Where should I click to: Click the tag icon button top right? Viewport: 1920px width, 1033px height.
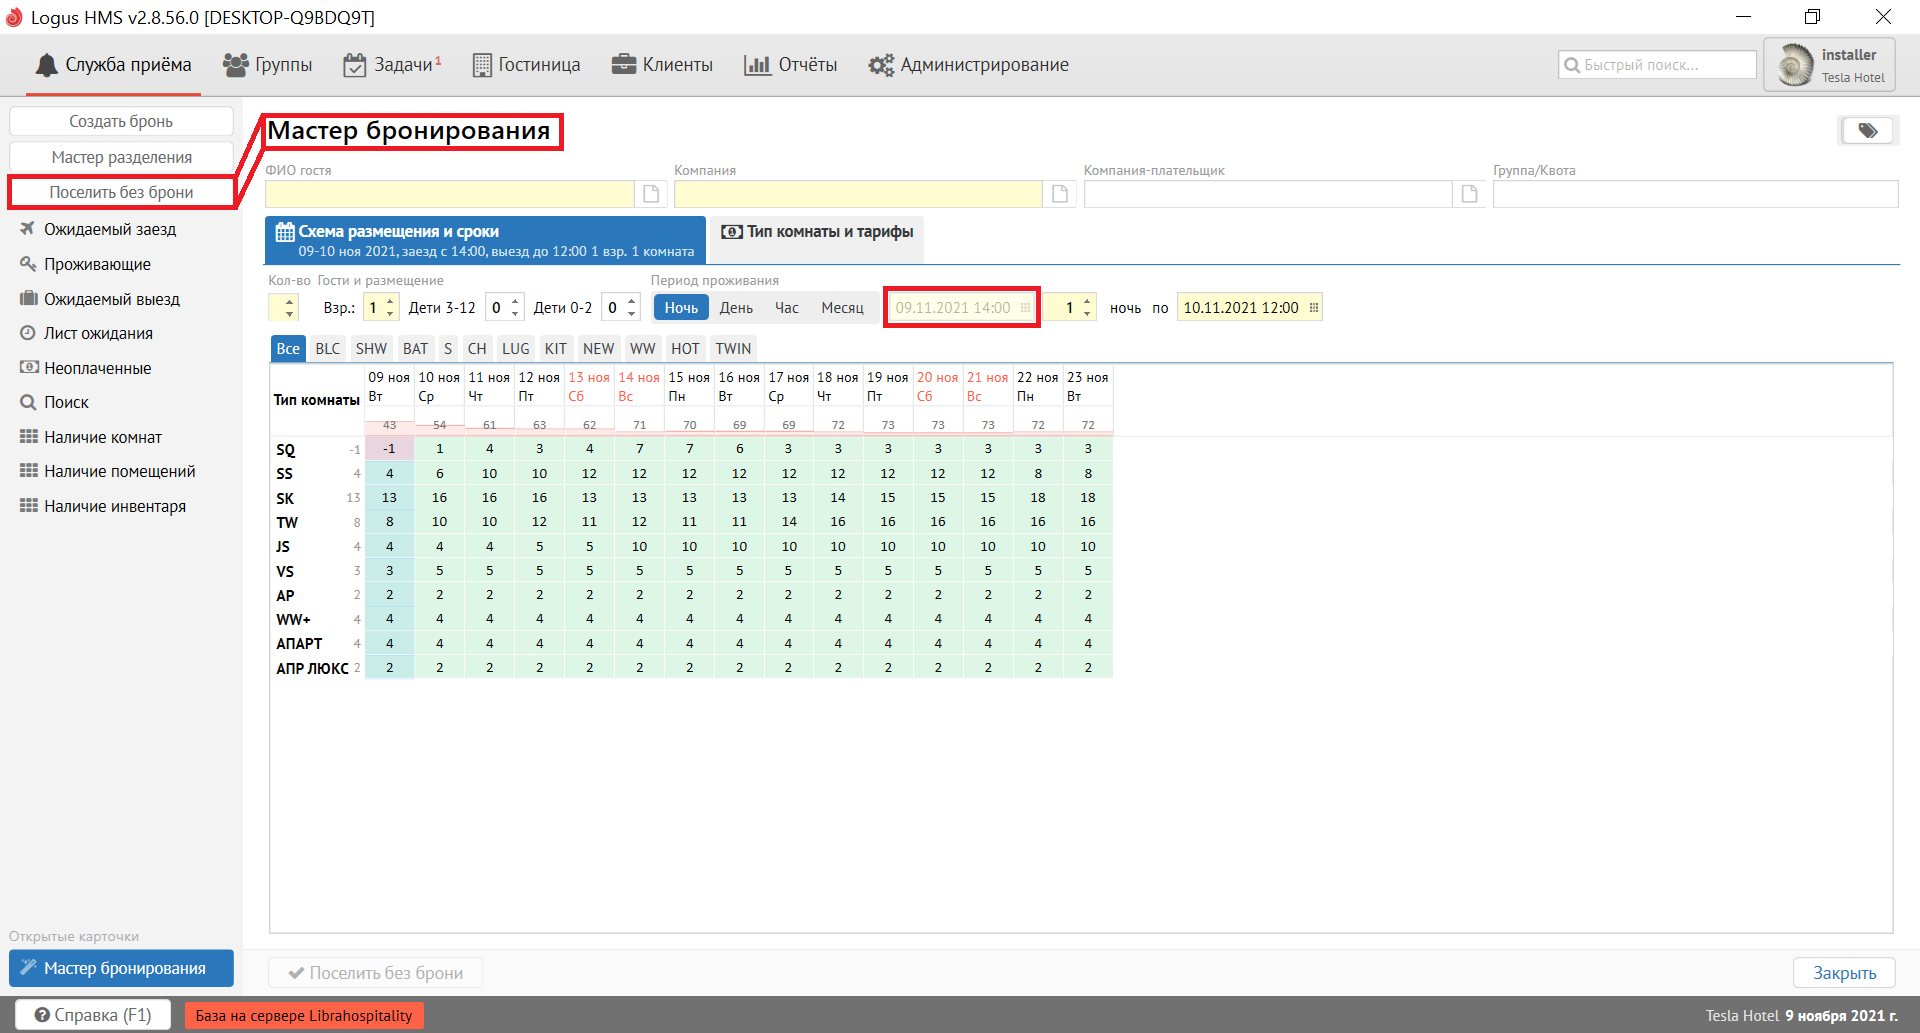pos(1867,131)
